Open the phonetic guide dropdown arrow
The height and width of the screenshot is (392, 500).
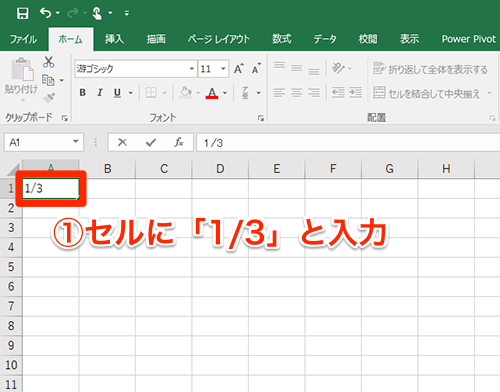[x=259, y=93]
